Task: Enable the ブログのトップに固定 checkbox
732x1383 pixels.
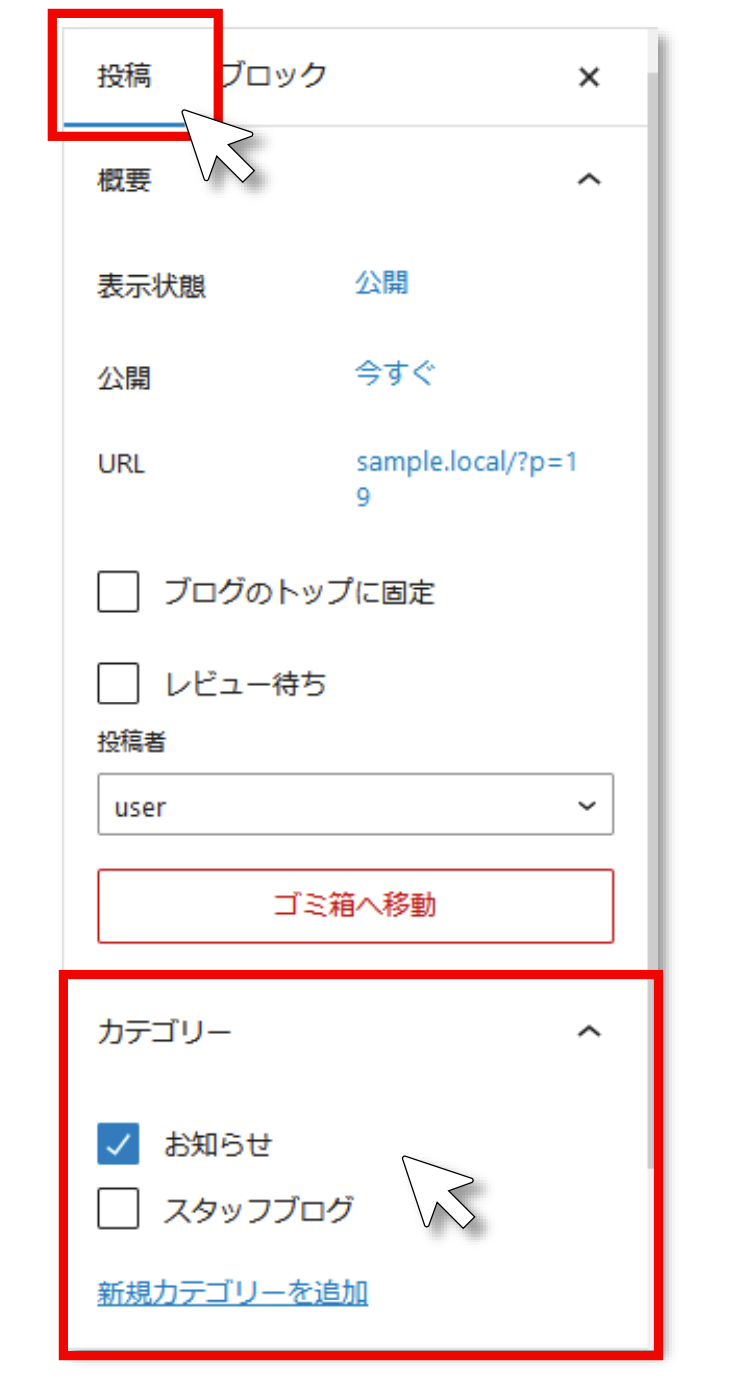Action: click(x=118, y=592)
